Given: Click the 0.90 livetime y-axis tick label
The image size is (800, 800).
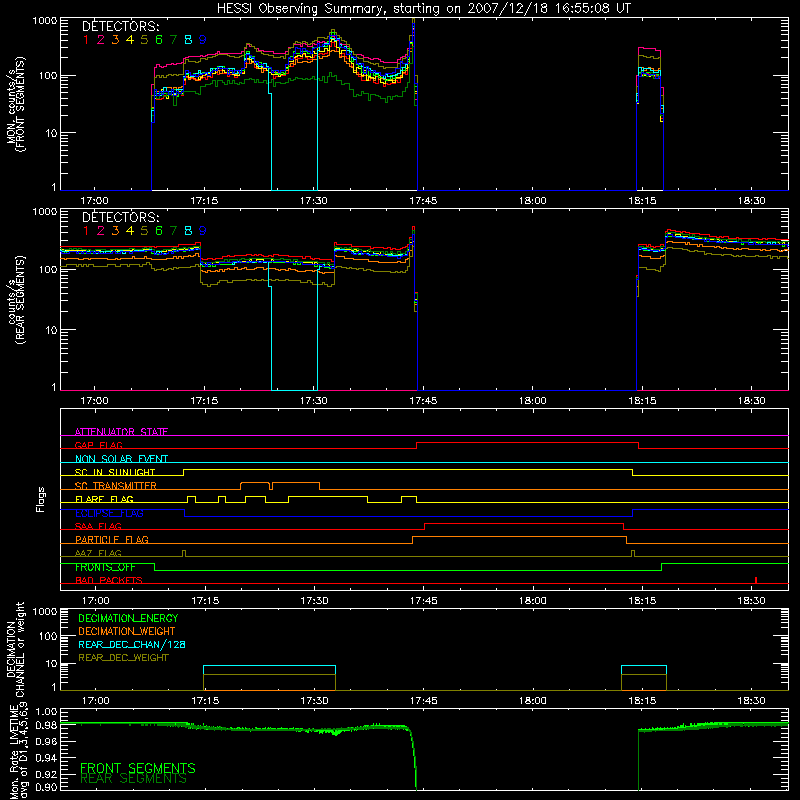Looking at the screenshot, I should coord(46,787).
